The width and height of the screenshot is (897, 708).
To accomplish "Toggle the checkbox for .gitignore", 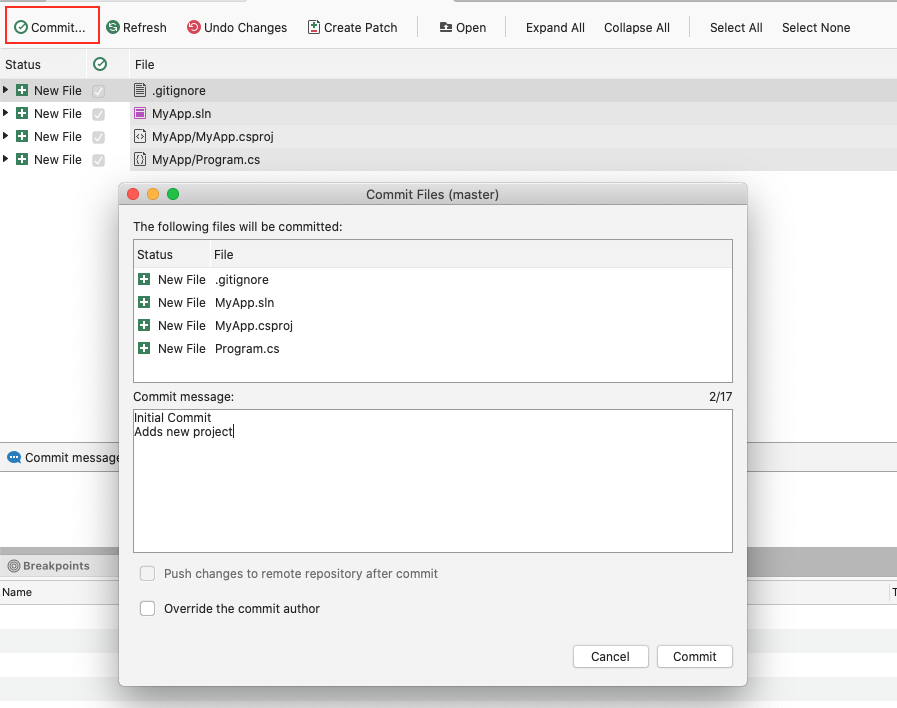I will point(98,90).
